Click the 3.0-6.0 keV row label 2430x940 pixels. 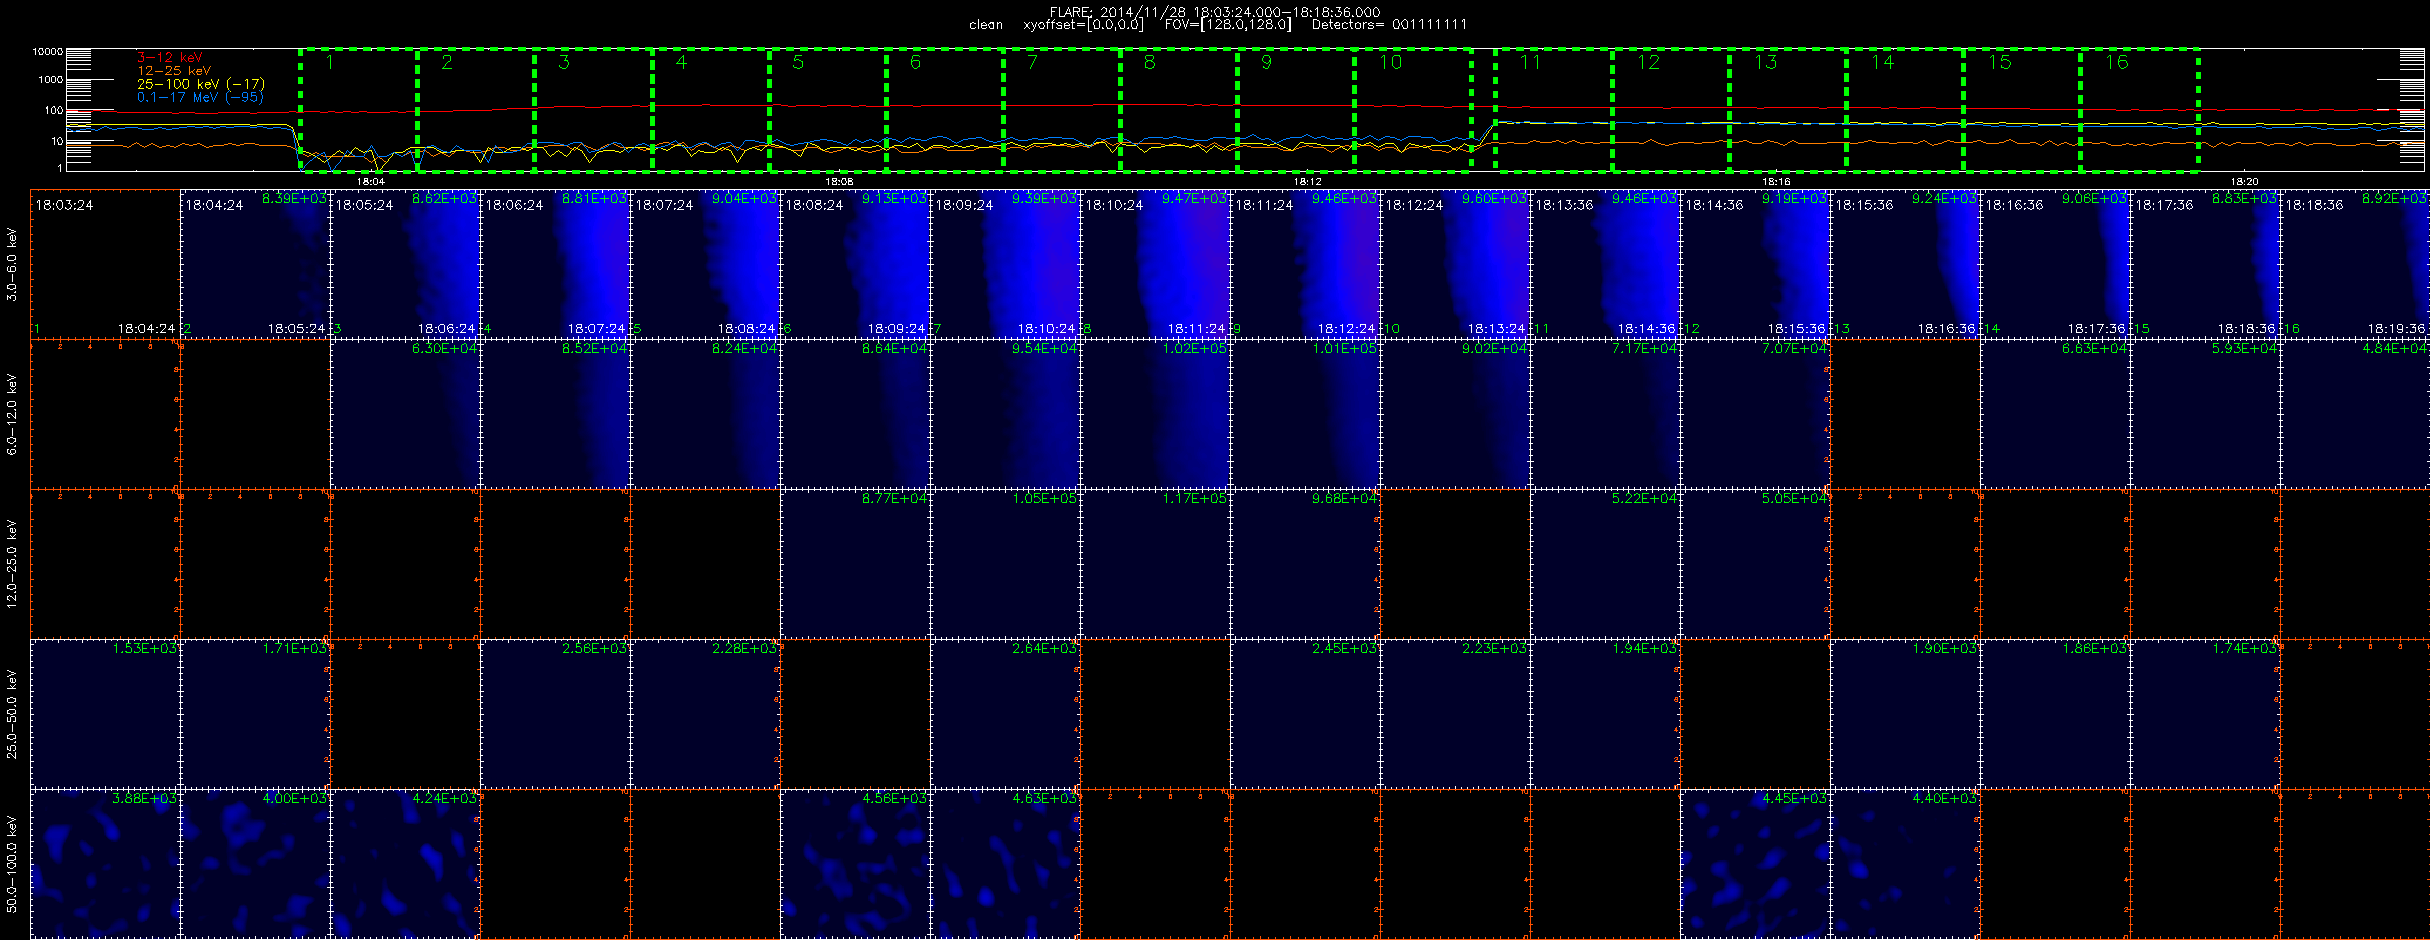point(12,264)
